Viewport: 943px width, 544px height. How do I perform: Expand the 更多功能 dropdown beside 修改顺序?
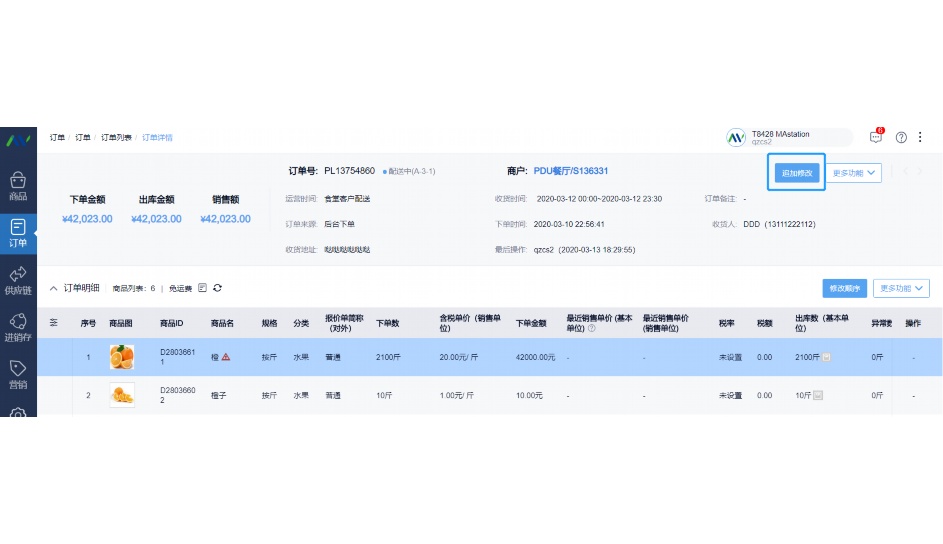901,288
